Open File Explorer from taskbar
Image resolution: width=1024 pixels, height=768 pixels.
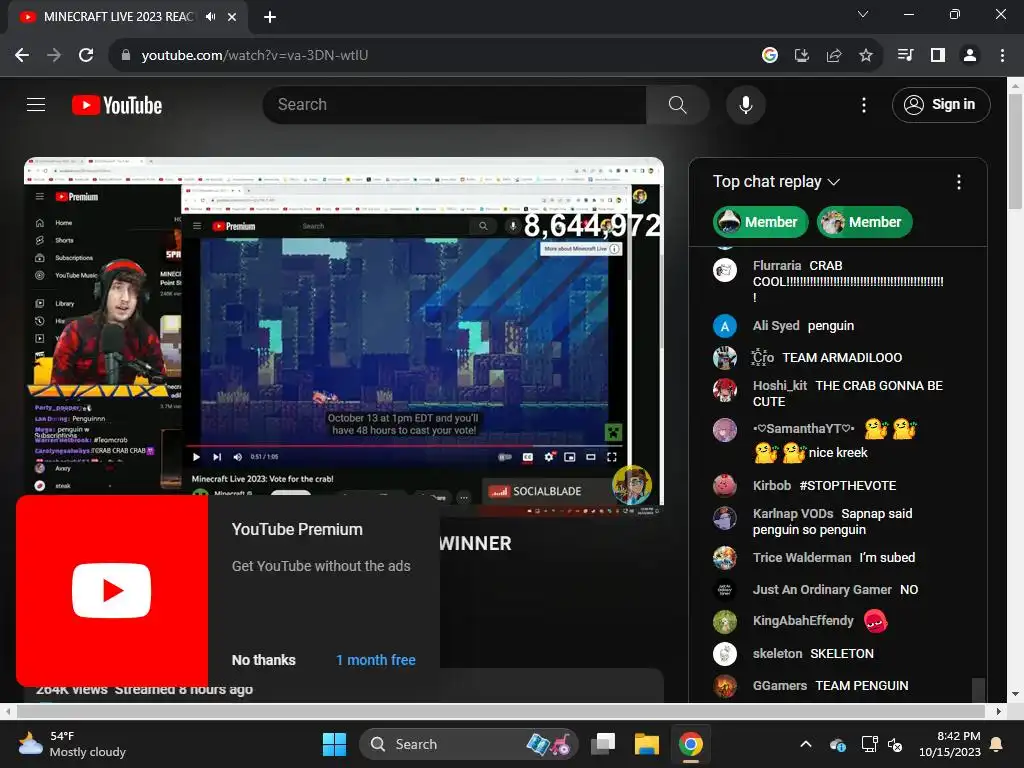pos(647,744)
